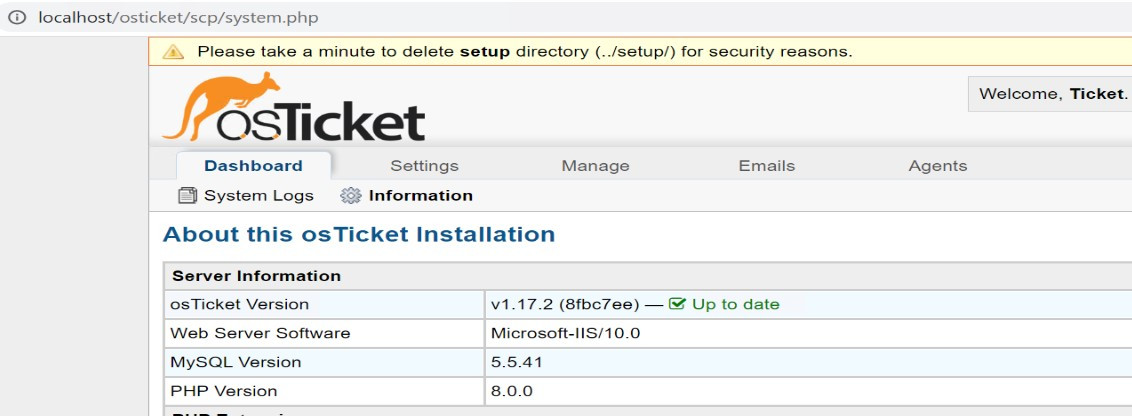Open the Settings tab
The image size is (1132, 416).
424,166
